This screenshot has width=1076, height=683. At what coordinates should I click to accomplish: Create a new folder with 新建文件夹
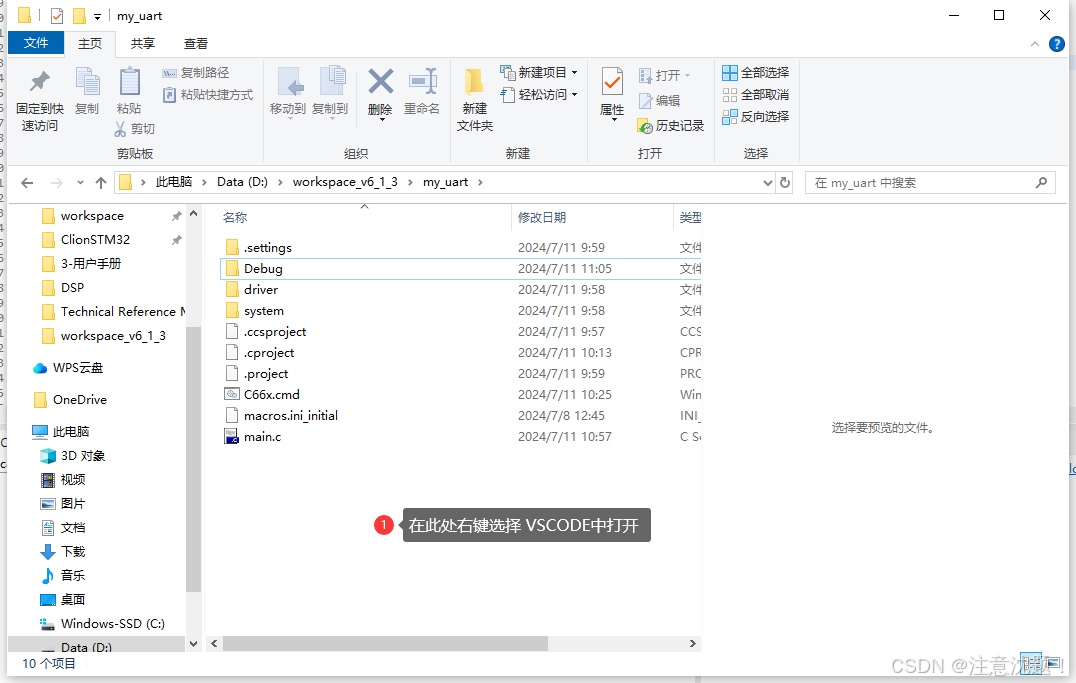(473, 96)
